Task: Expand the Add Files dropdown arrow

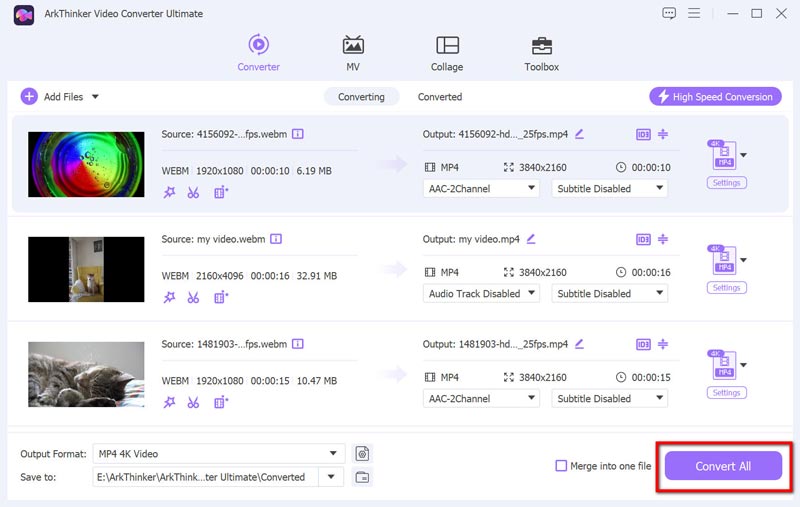Action: (x=95, y=96)
